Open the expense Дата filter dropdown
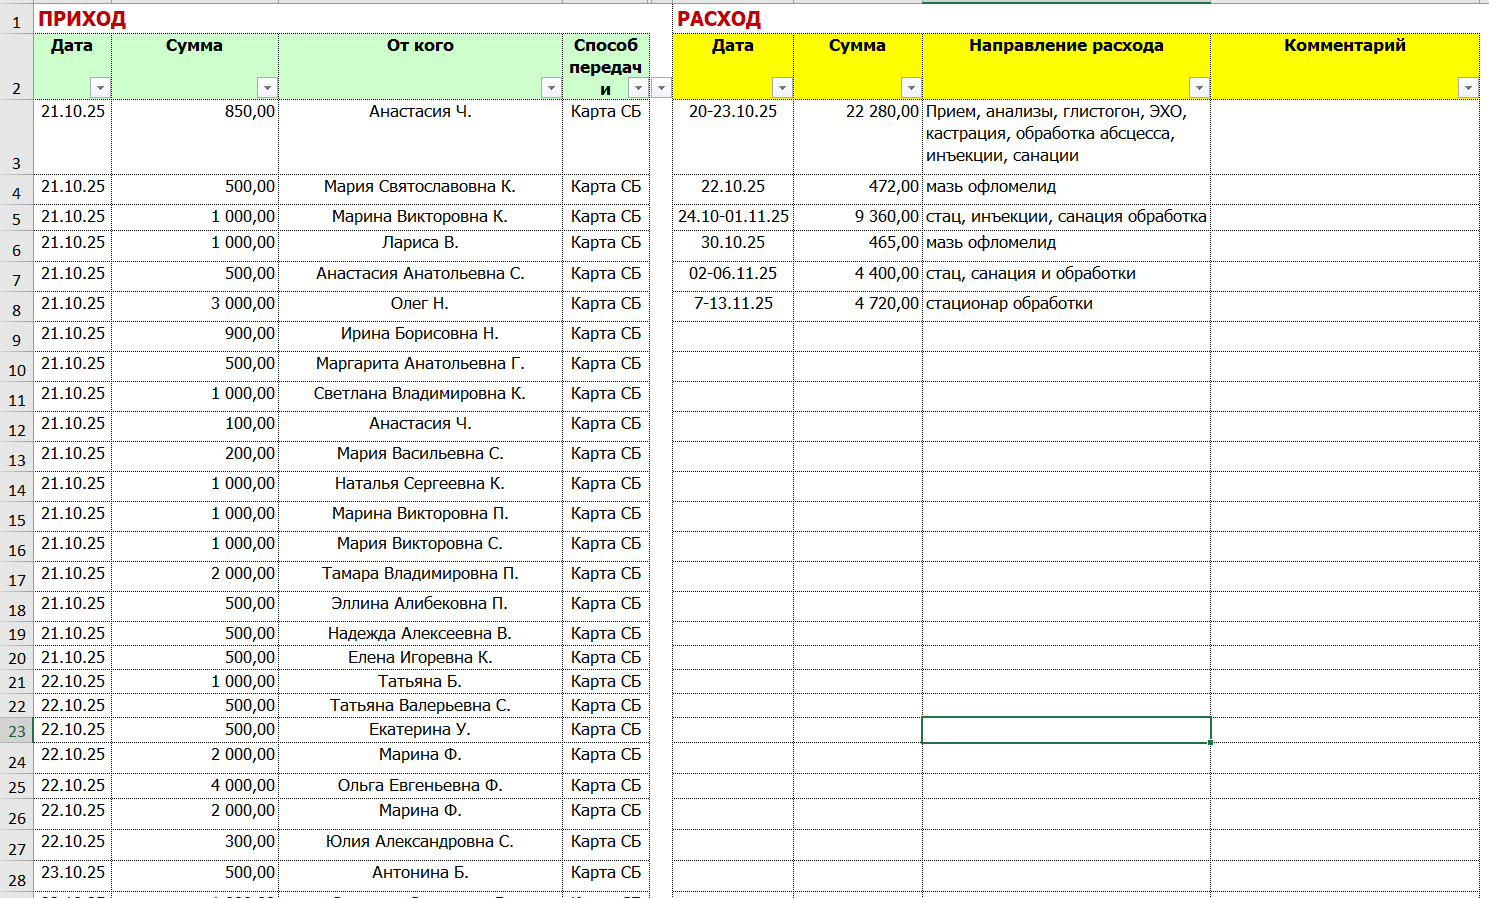This screenshot has width=1489, height=898. 783,88
